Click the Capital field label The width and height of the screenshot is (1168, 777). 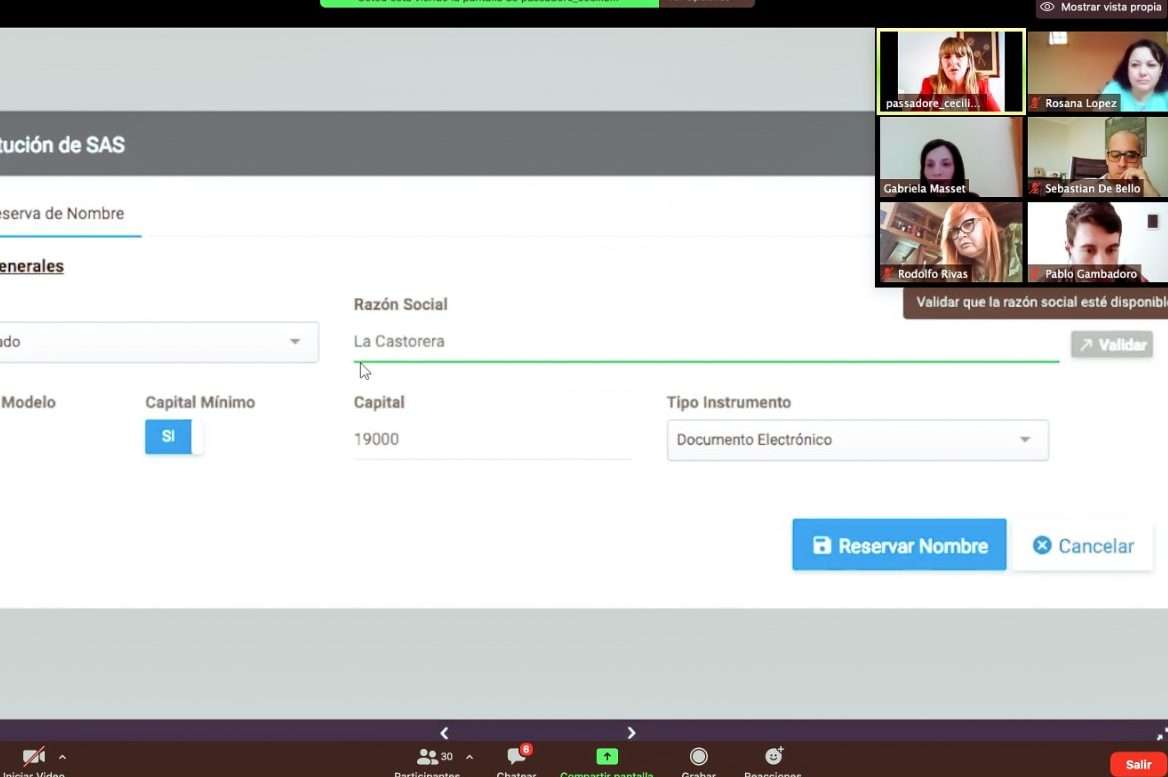pos(378,402)
